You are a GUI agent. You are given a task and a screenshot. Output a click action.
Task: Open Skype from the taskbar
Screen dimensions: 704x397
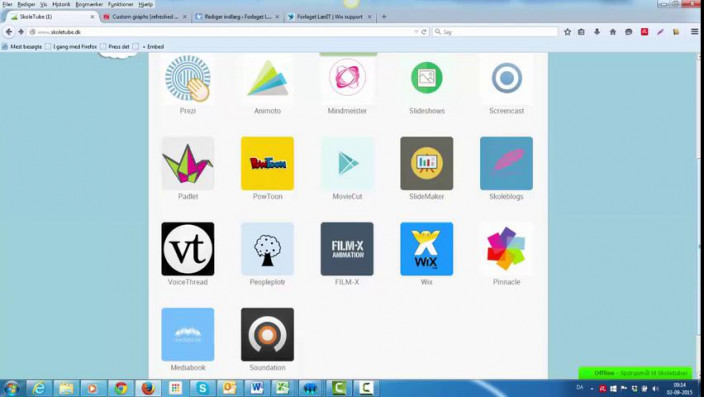pos(202,388)
